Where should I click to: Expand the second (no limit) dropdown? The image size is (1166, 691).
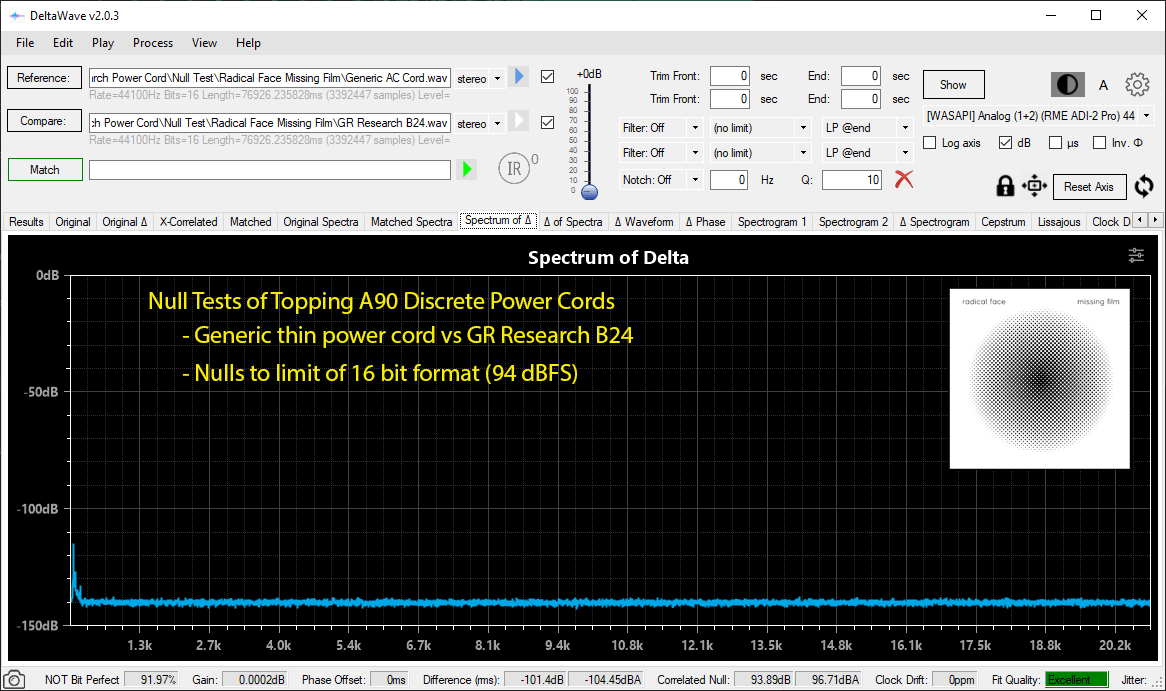point(760,152)
